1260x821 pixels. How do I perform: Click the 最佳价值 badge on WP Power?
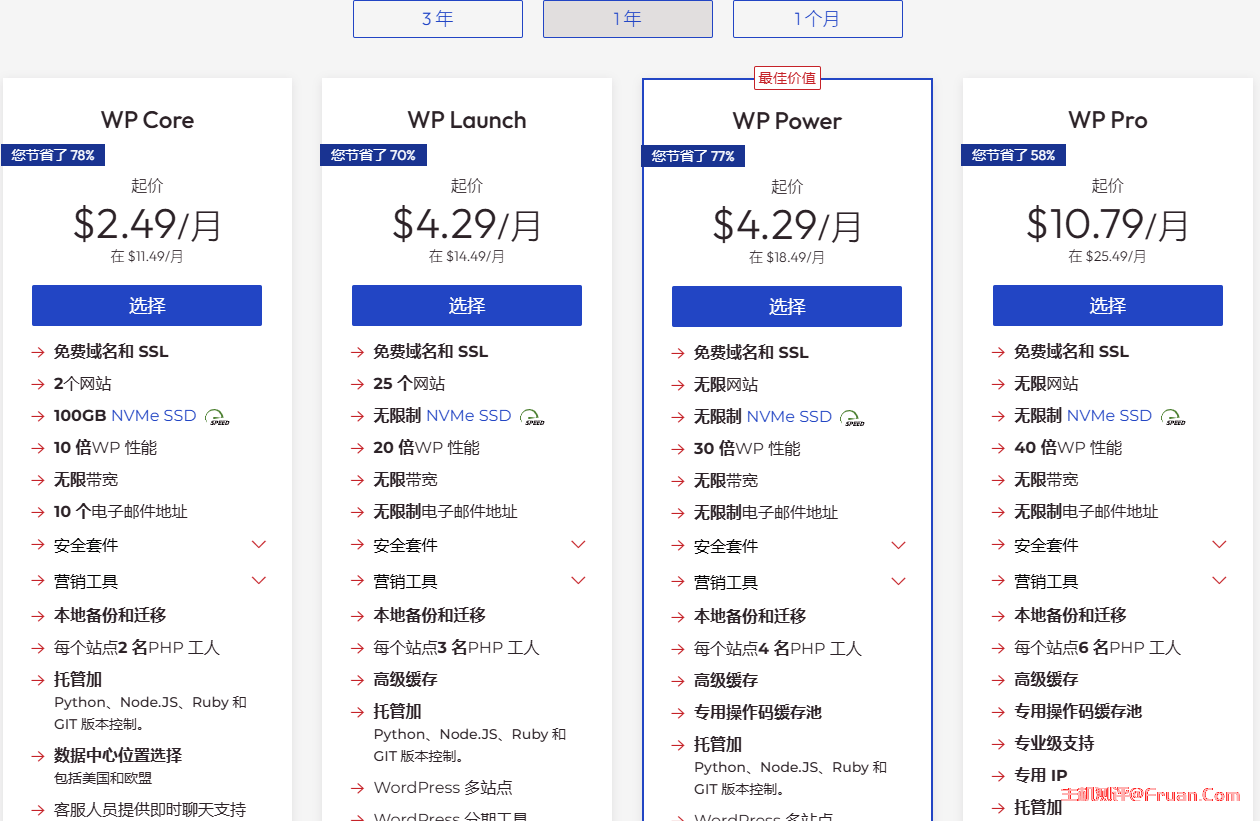[x=787, y=78]
